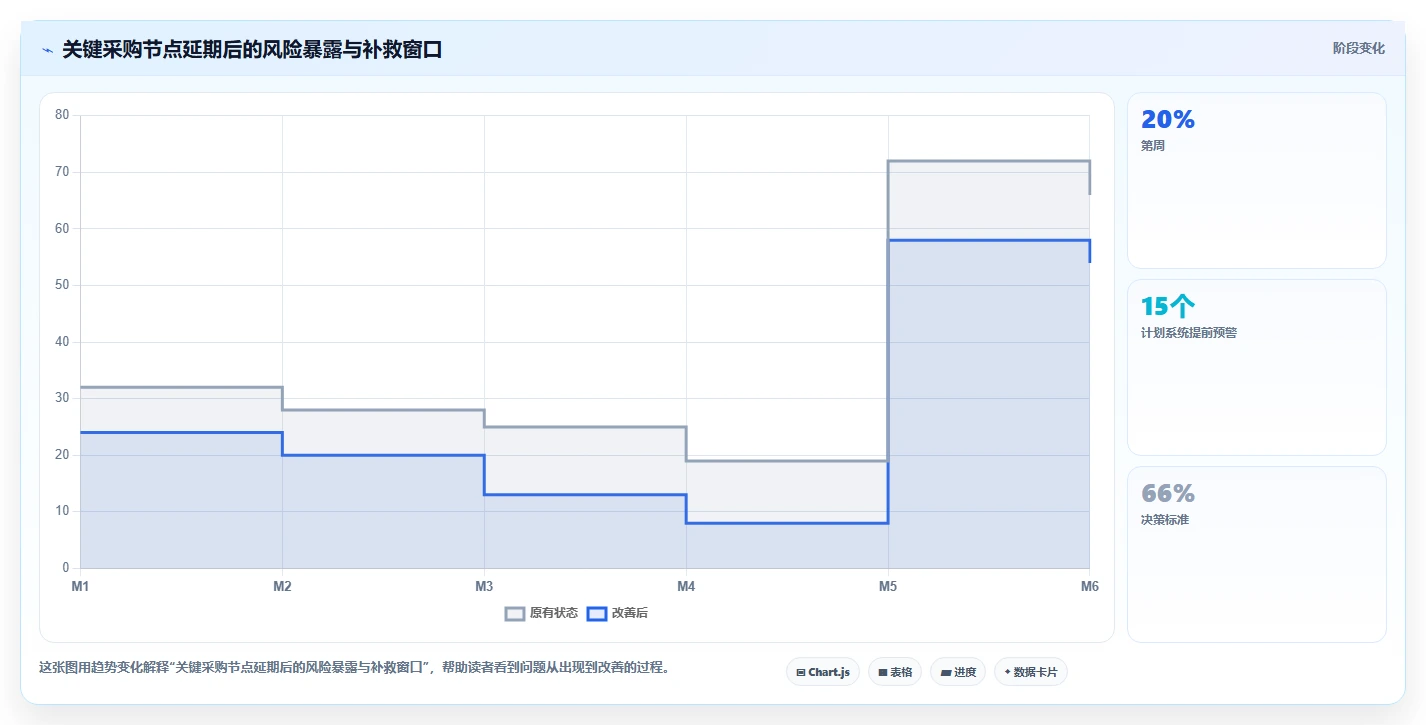Click the chart title 关键采购节点延期后的风险暴露与补救窗口
Screen dimensions: 1426x725
[252, 50]
